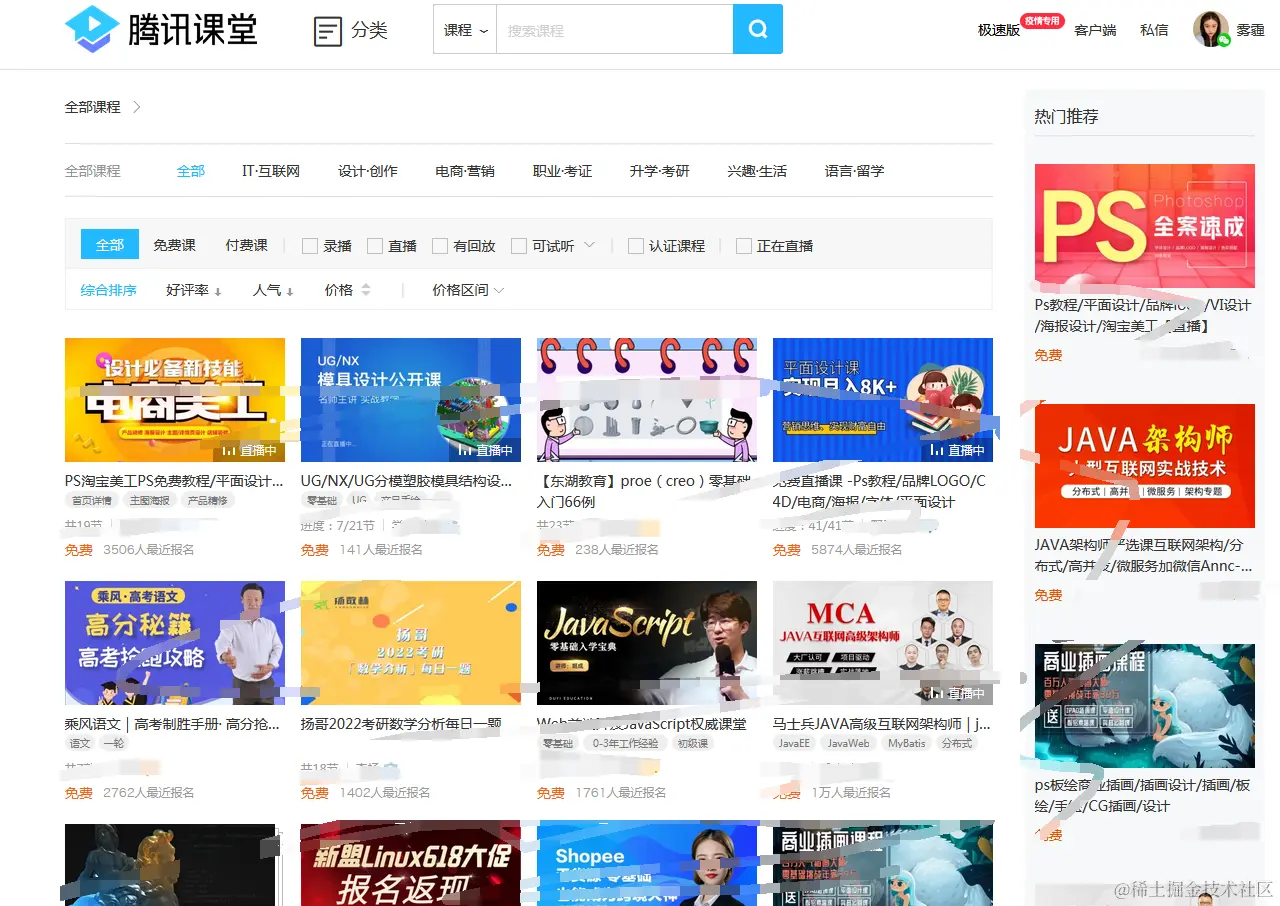Open the 课程 search type dropdown
This screenshot has height=906, width=1280.
(465, 30)
